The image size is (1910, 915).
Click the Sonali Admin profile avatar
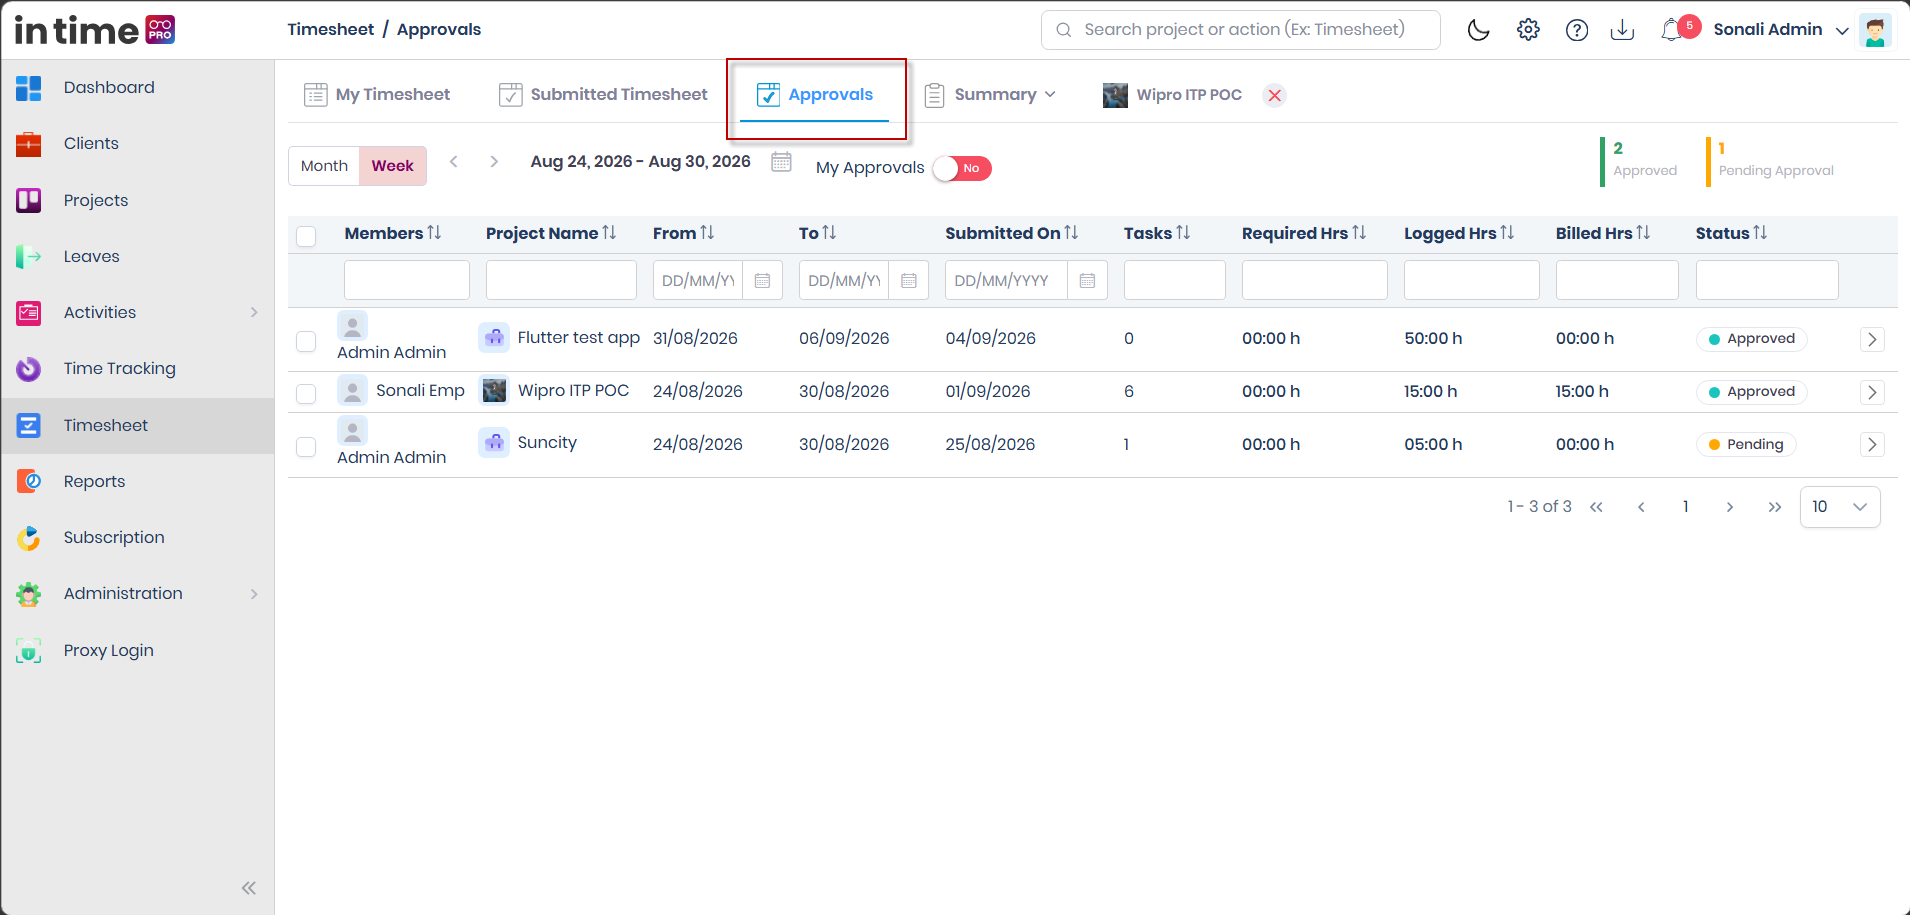[x=1875, y=30]
